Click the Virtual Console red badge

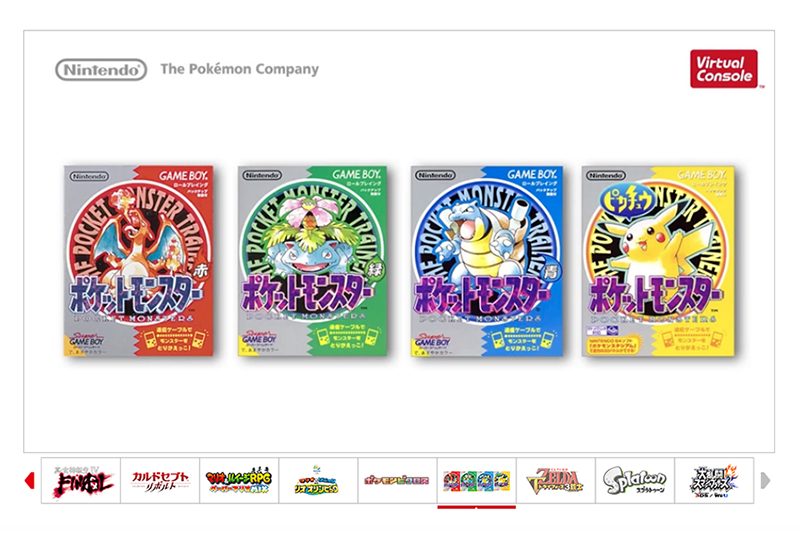[723, 69]
